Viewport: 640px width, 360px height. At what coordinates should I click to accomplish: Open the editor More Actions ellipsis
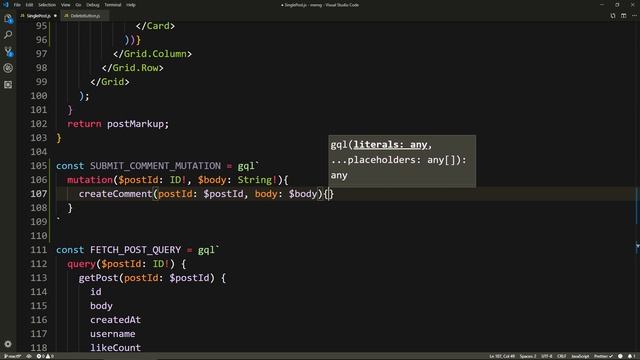[634, 16]
